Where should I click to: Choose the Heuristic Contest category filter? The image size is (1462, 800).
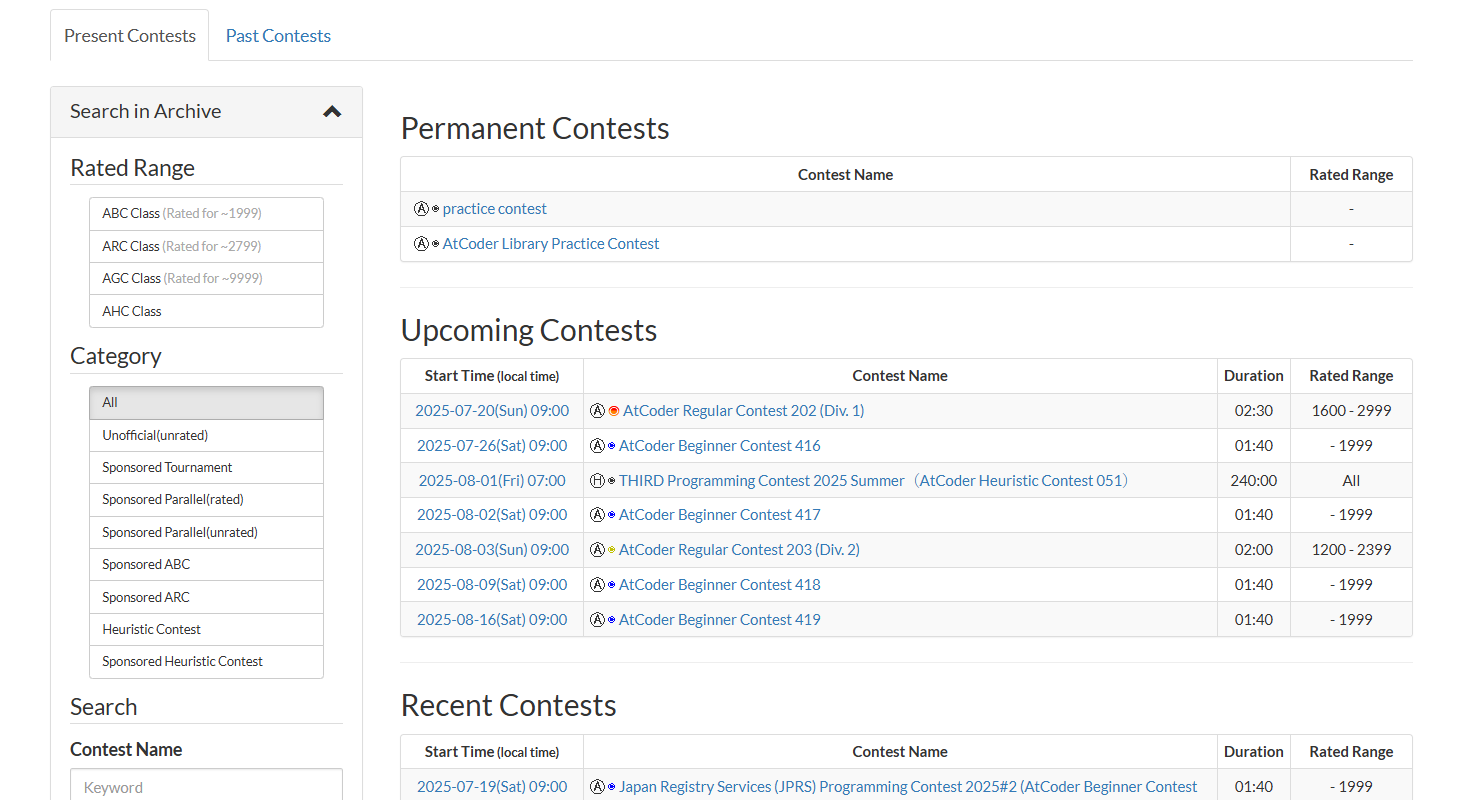[x=206, y=629]
